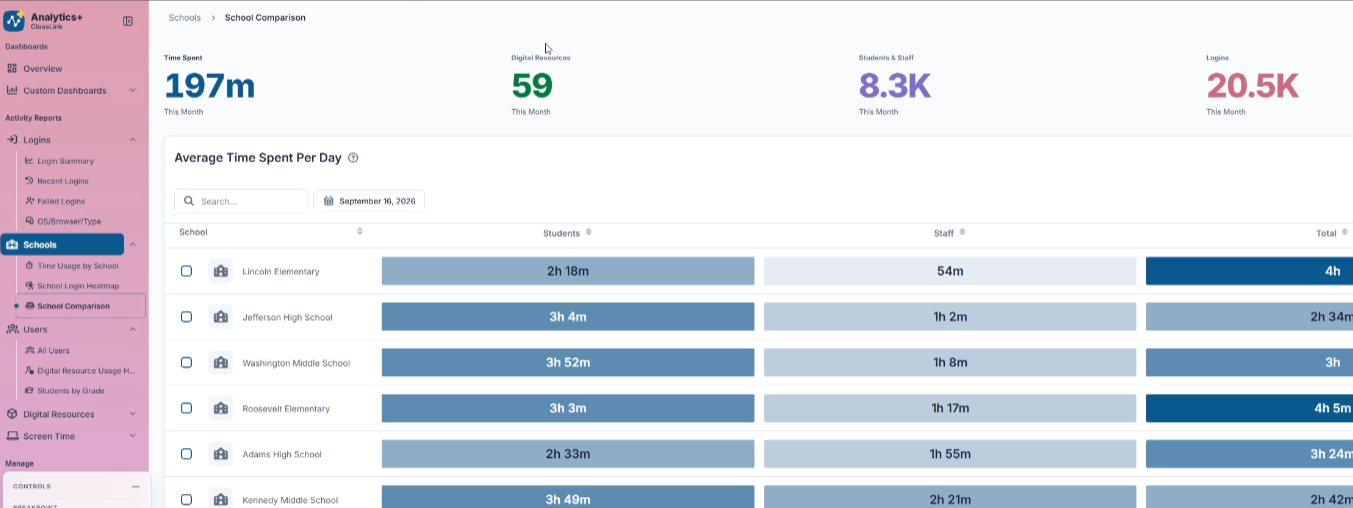The image size is (1353, 508).
Task: Collapse the Logins section
Action: 132,140
